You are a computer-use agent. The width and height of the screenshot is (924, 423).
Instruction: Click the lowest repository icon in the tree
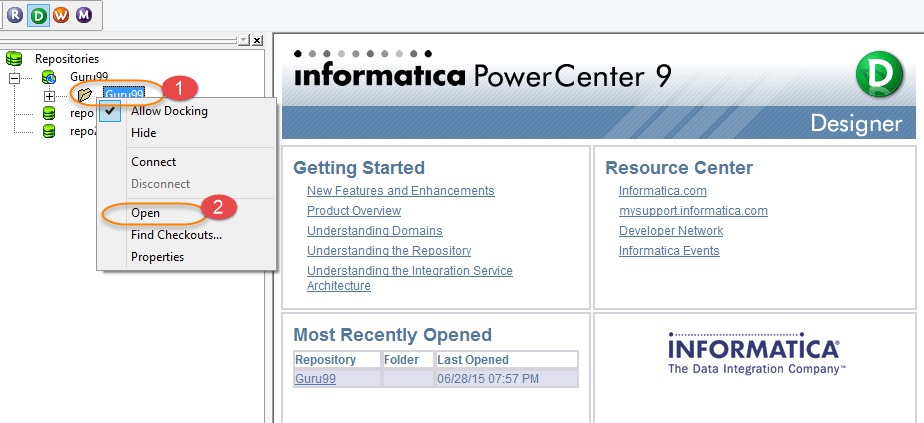pos(49,131)
